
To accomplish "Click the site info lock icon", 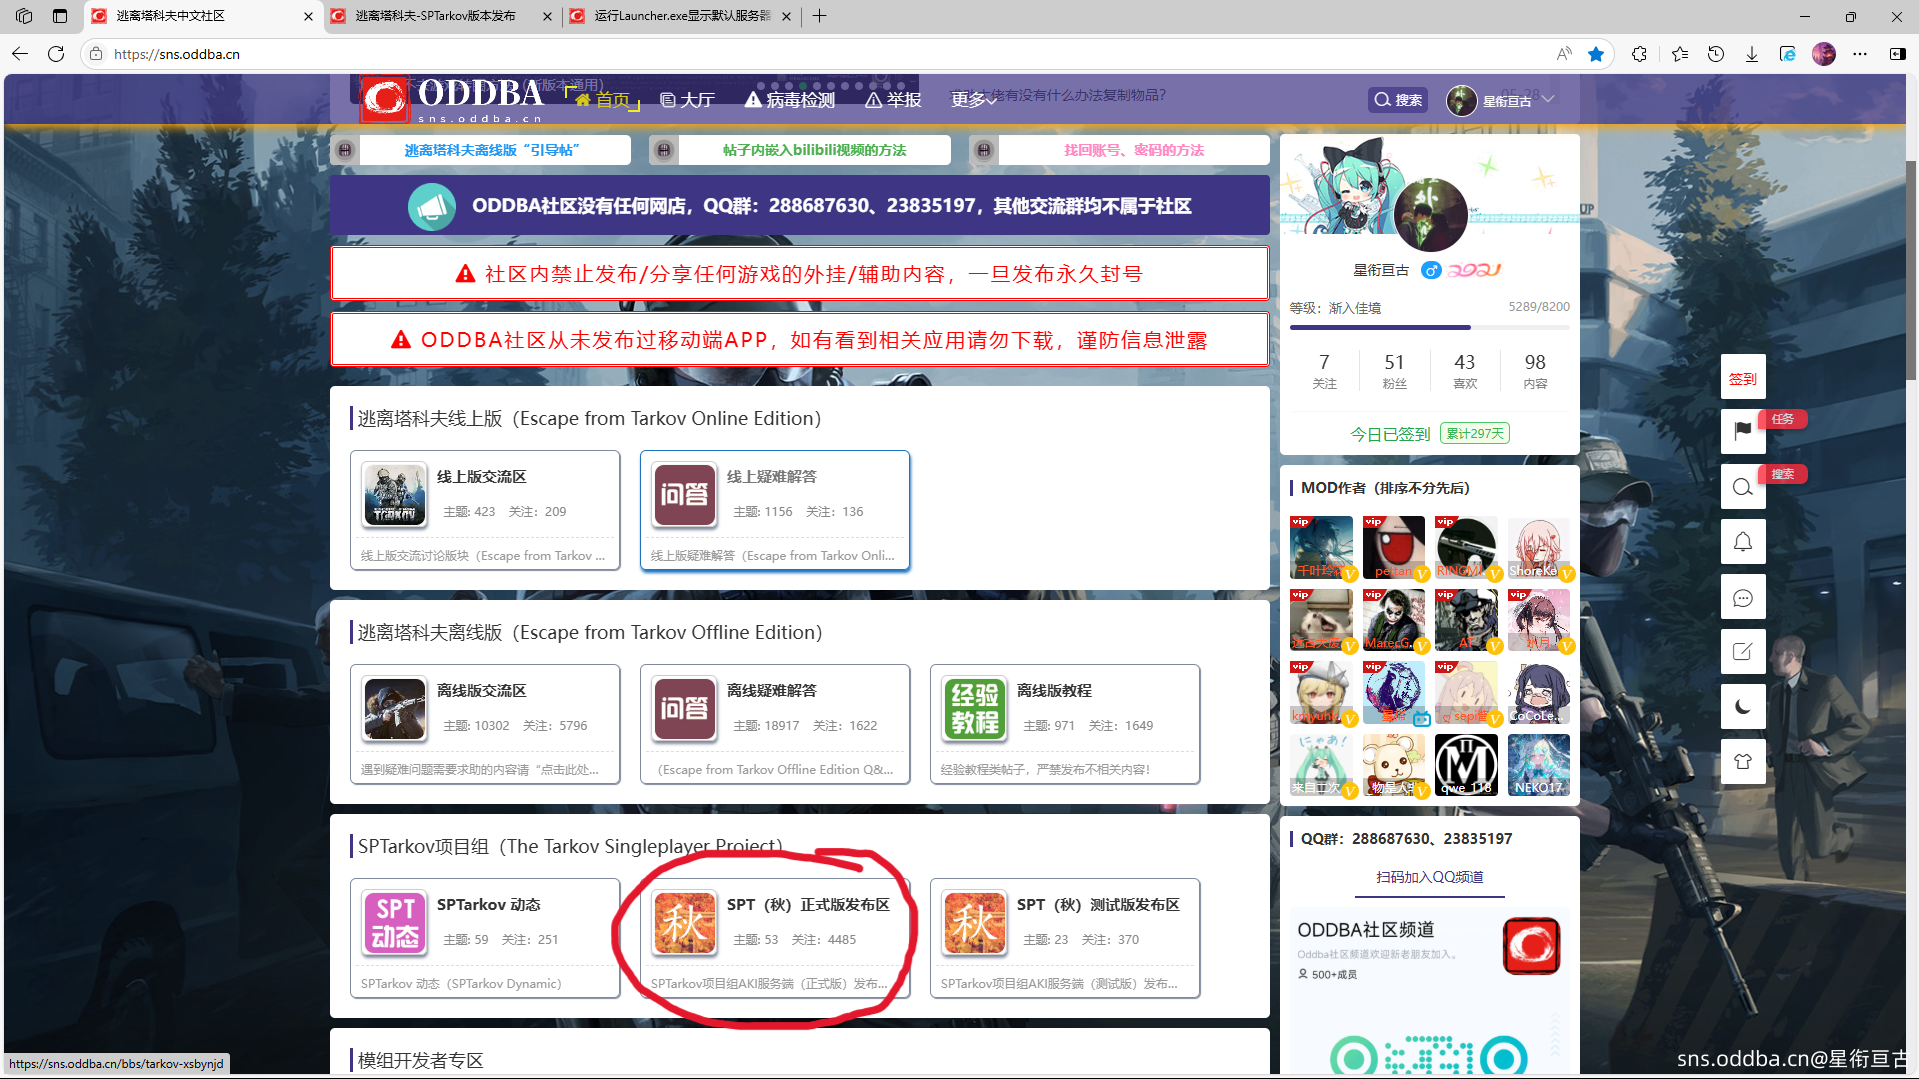I will click(x=96, y=54).
